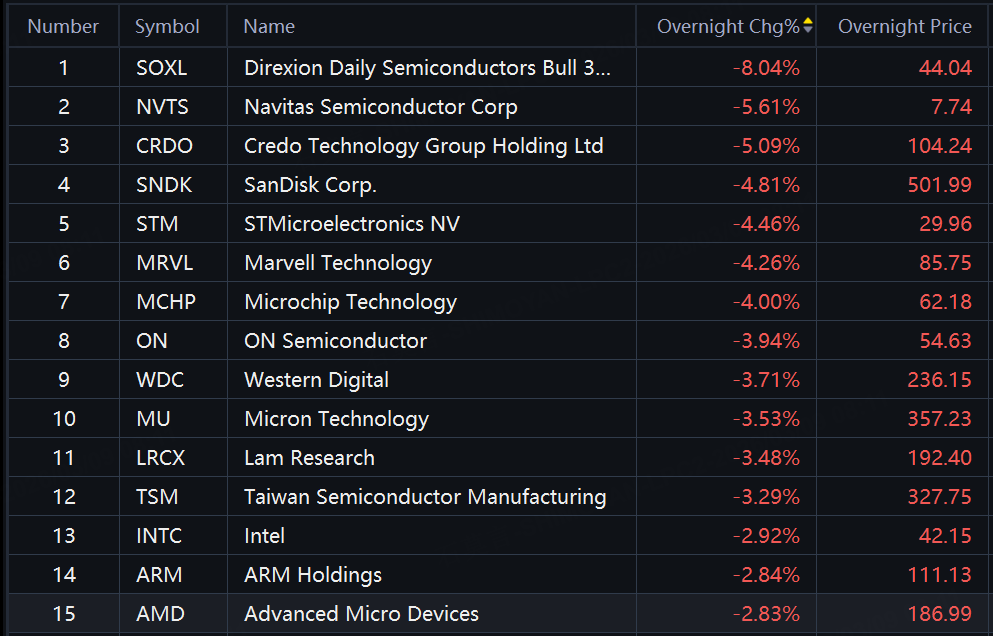This screenshot has width=993, height=636.
Task: Click the Symbol column header
Action: pos(168,26)
